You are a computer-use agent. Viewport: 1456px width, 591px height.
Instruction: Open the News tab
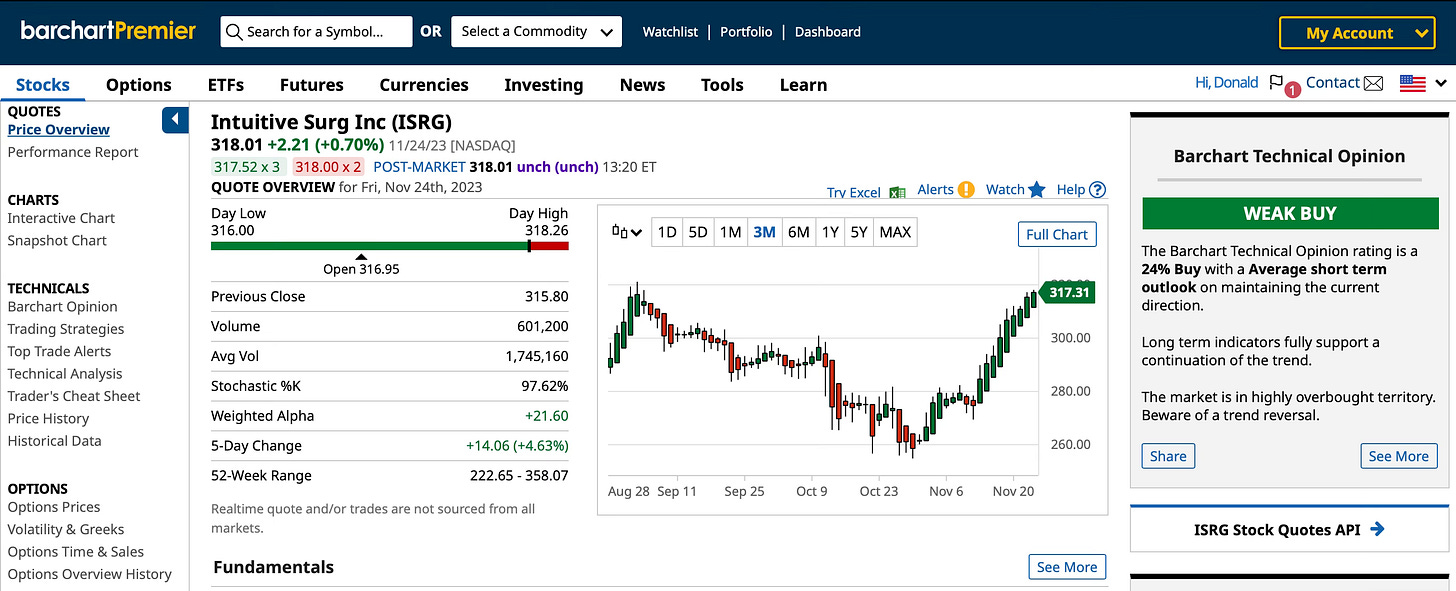pyautogui.click(x=642, y=84)
